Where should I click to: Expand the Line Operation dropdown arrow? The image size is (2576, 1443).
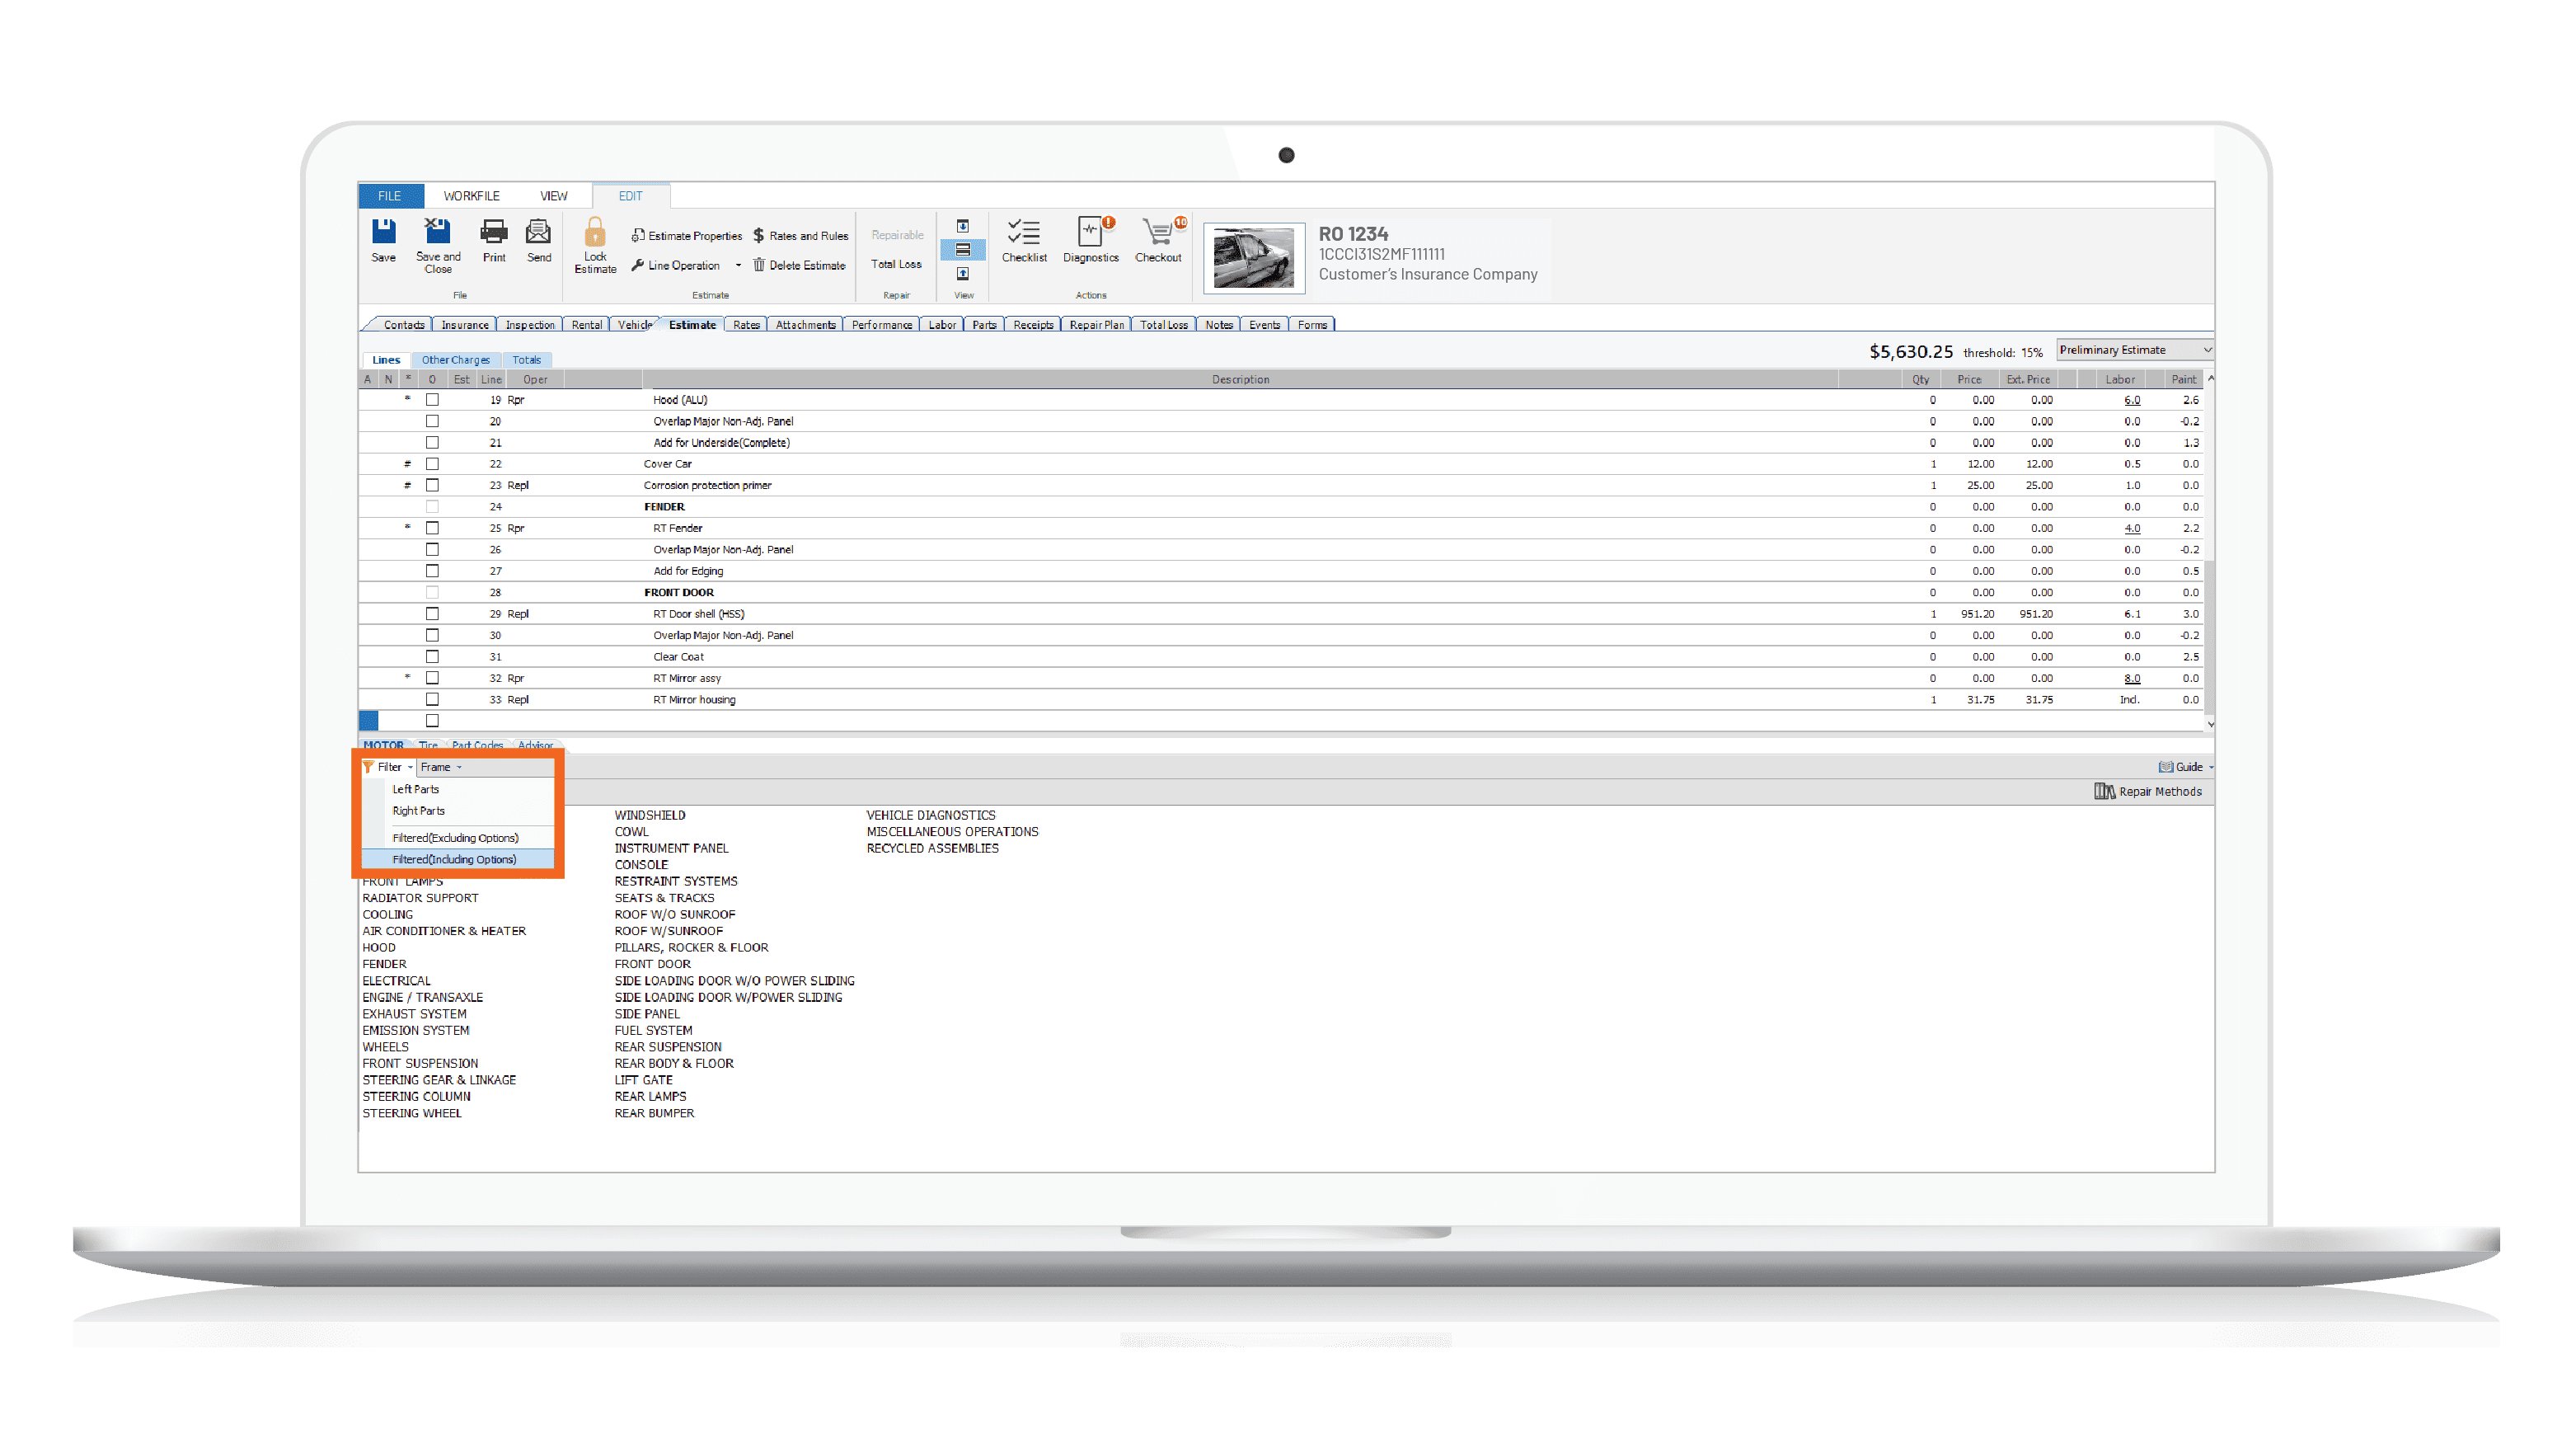click(738, 266)
